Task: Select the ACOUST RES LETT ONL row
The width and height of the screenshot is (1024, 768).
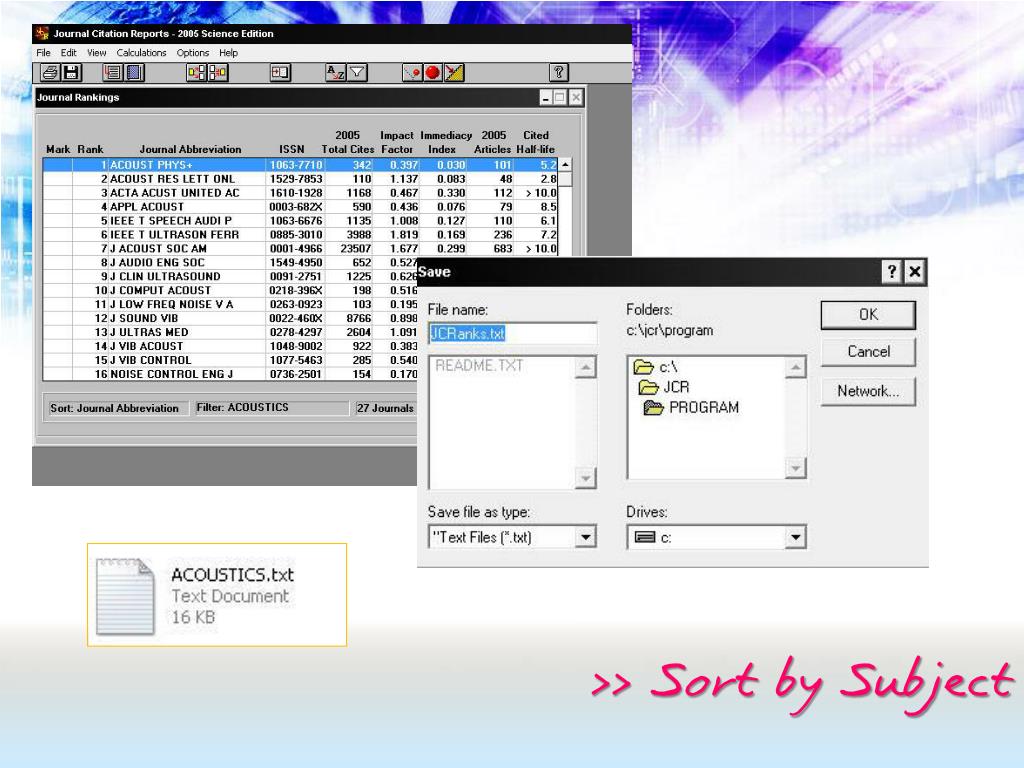Action: (x=300, y=179)
